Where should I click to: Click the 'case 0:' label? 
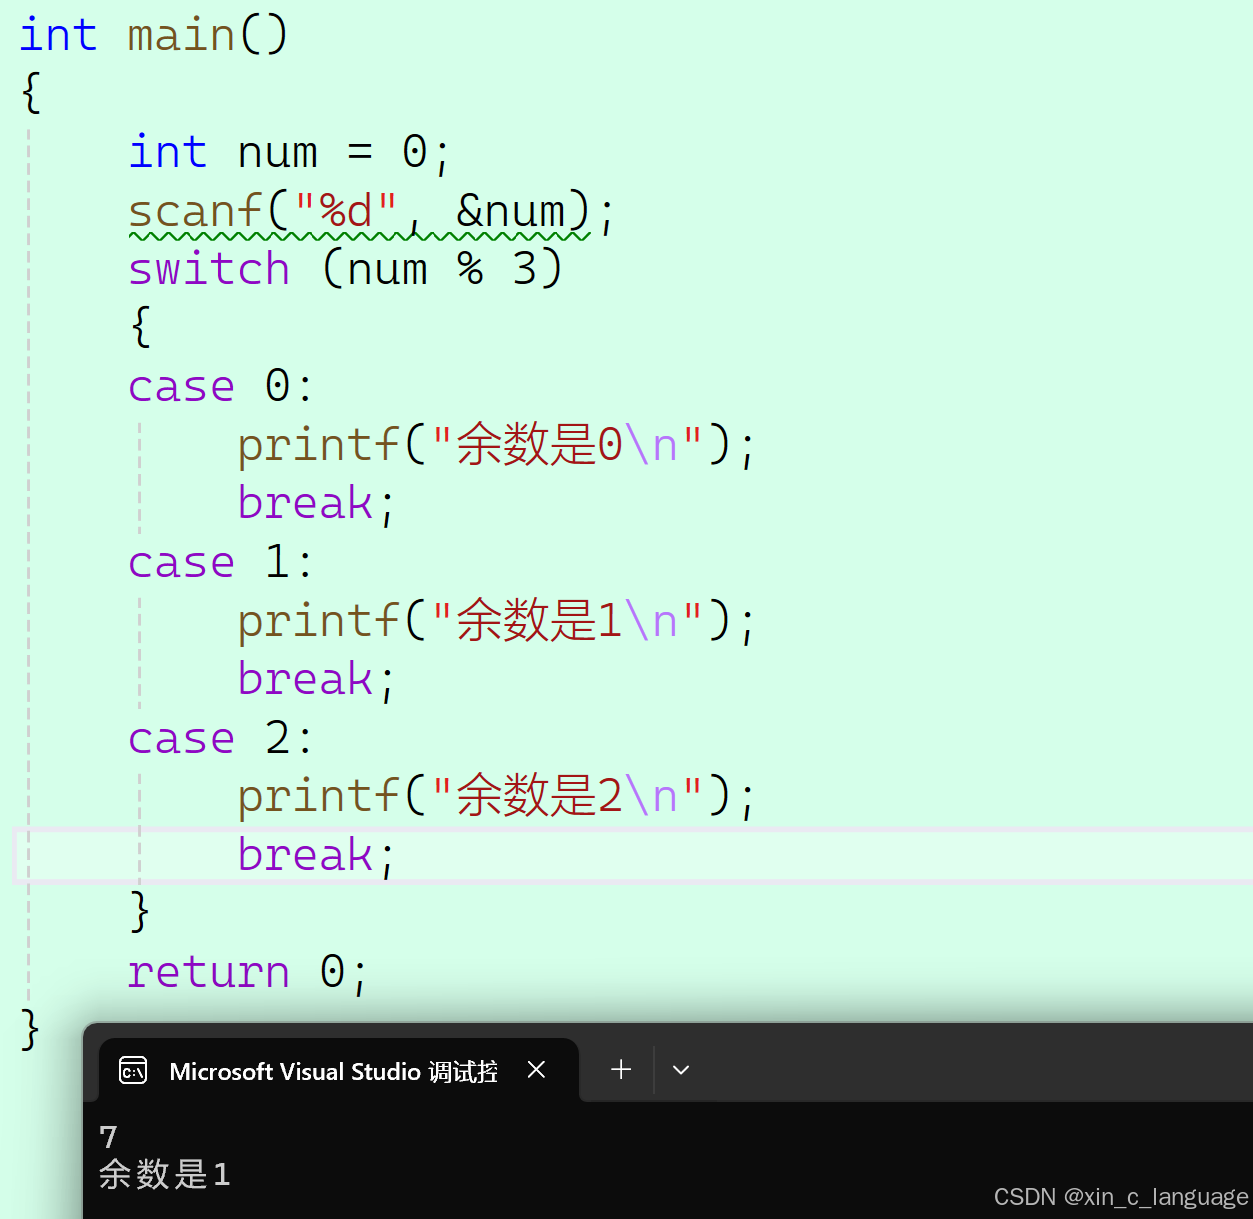click(x=221, y=386)
